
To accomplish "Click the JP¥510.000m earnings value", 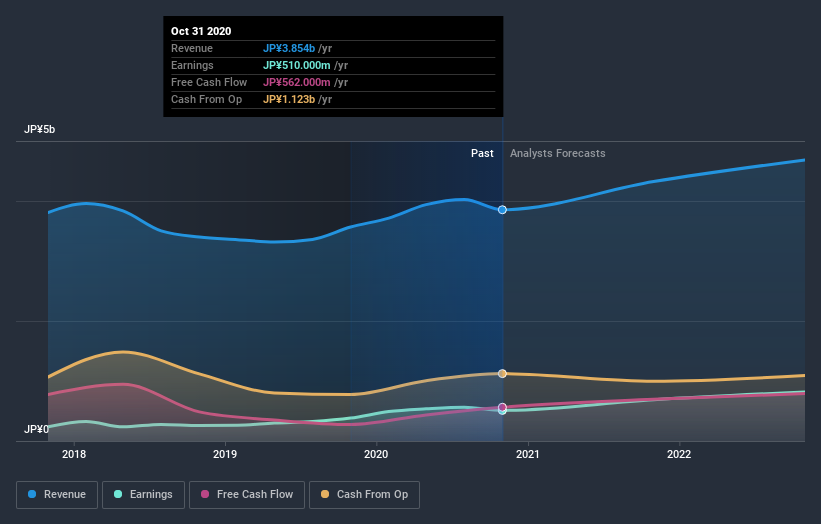I will pyautogui.click(x=296, y=65).
